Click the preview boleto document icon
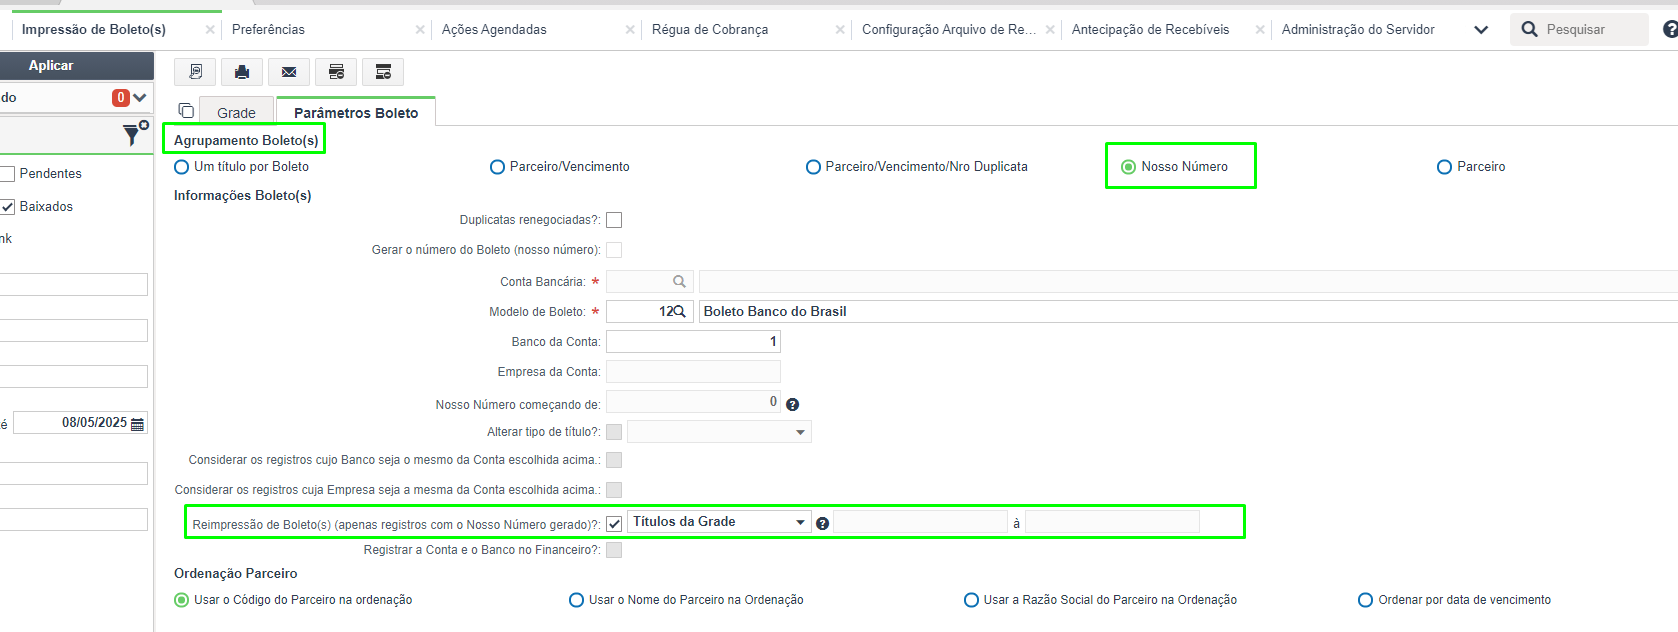The width and height of the screenshot is (1678, 632). click(195, 72)
